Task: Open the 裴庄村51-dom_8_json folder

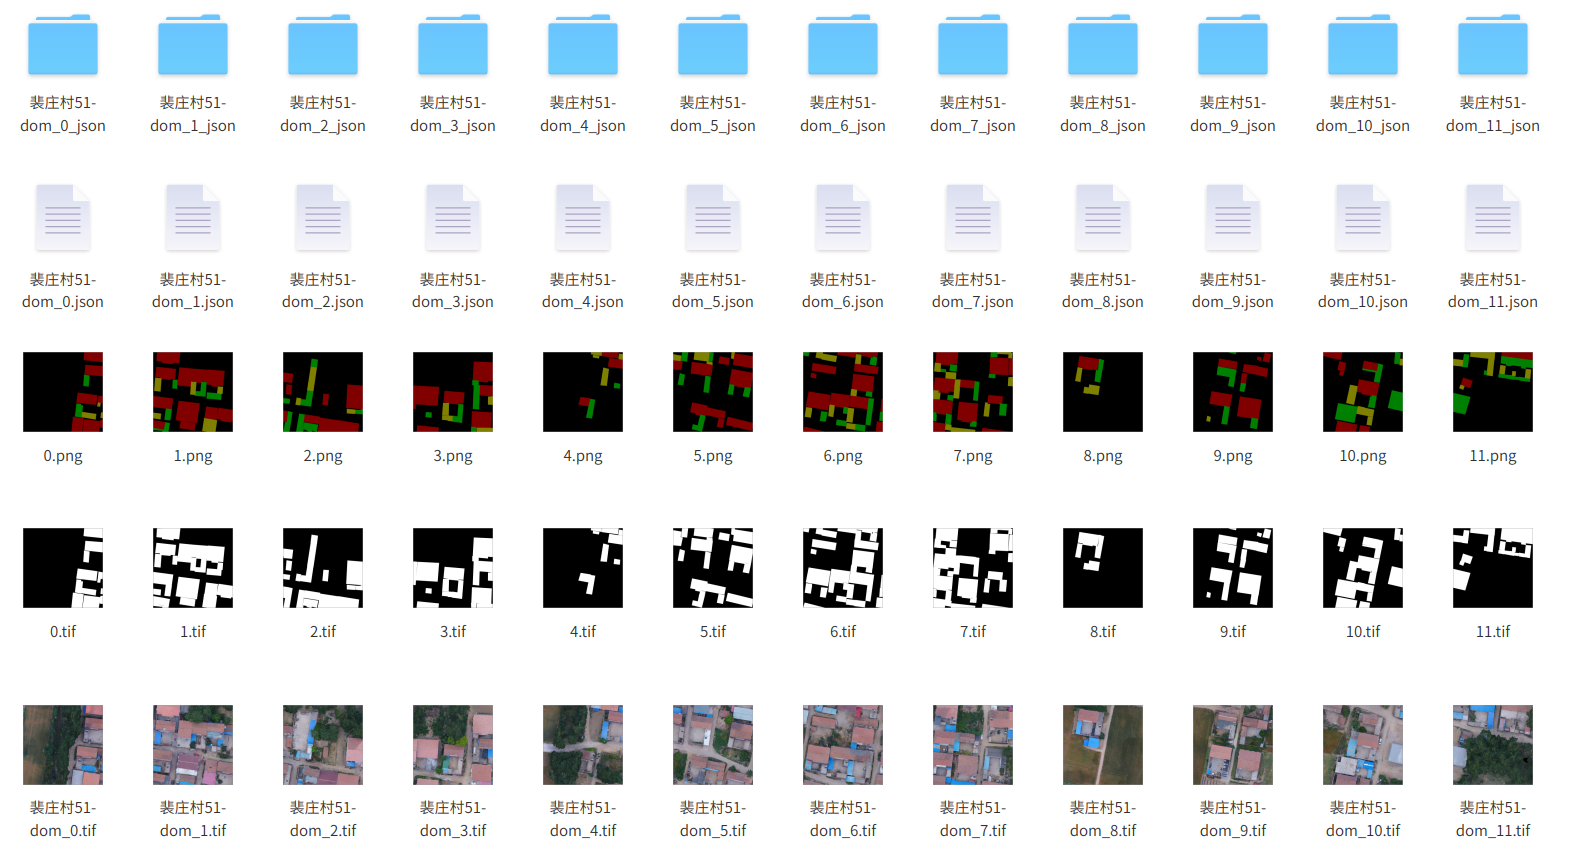Action: [x=1103, y=45]
